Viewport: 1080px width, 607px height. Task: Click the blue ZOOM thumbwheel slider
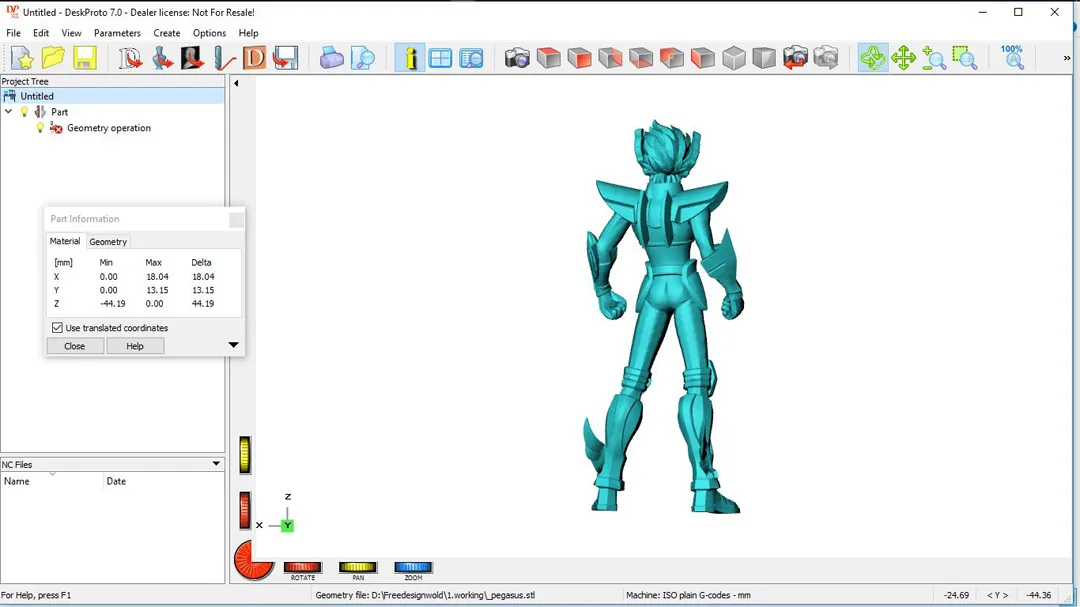click(412, 568)
